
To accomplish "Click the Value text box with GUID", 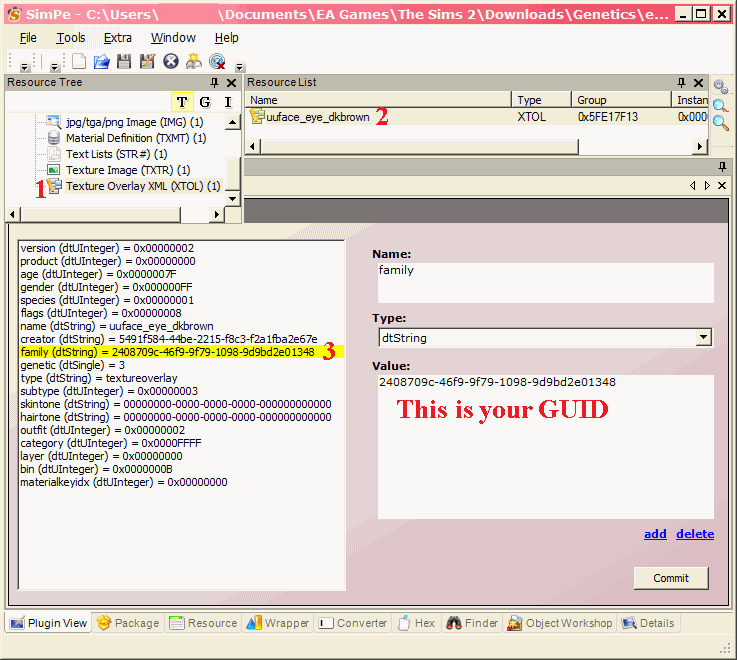I will [546, 447].
